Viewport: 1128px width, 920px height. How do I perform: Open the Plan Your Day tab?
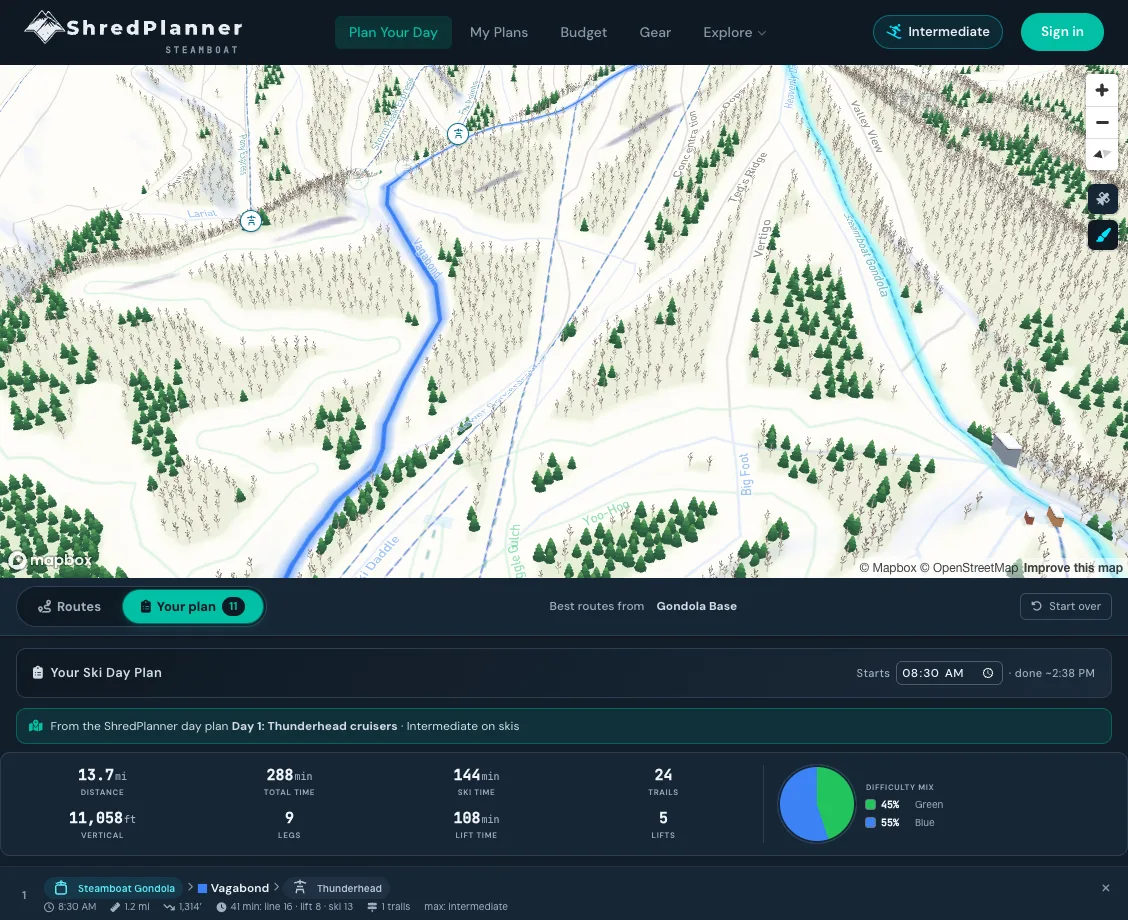point(393,32)
